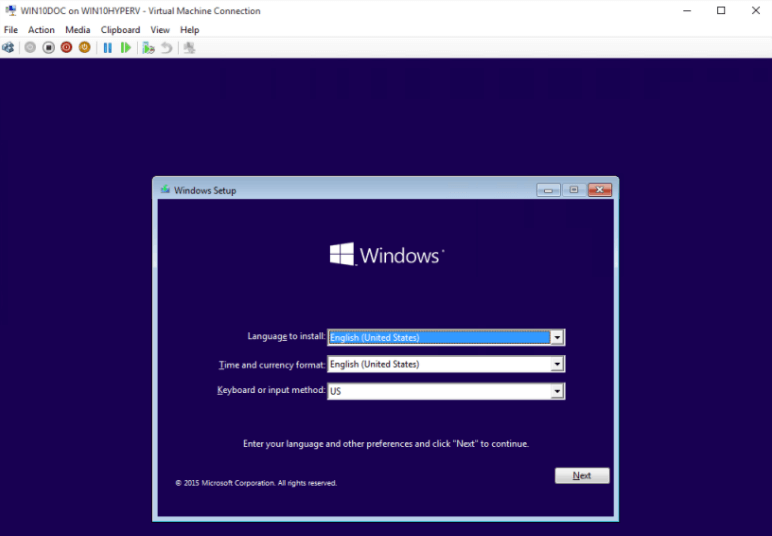
Task: Click the 'Keyboard or input method:' label
Action: pos(271,390)
